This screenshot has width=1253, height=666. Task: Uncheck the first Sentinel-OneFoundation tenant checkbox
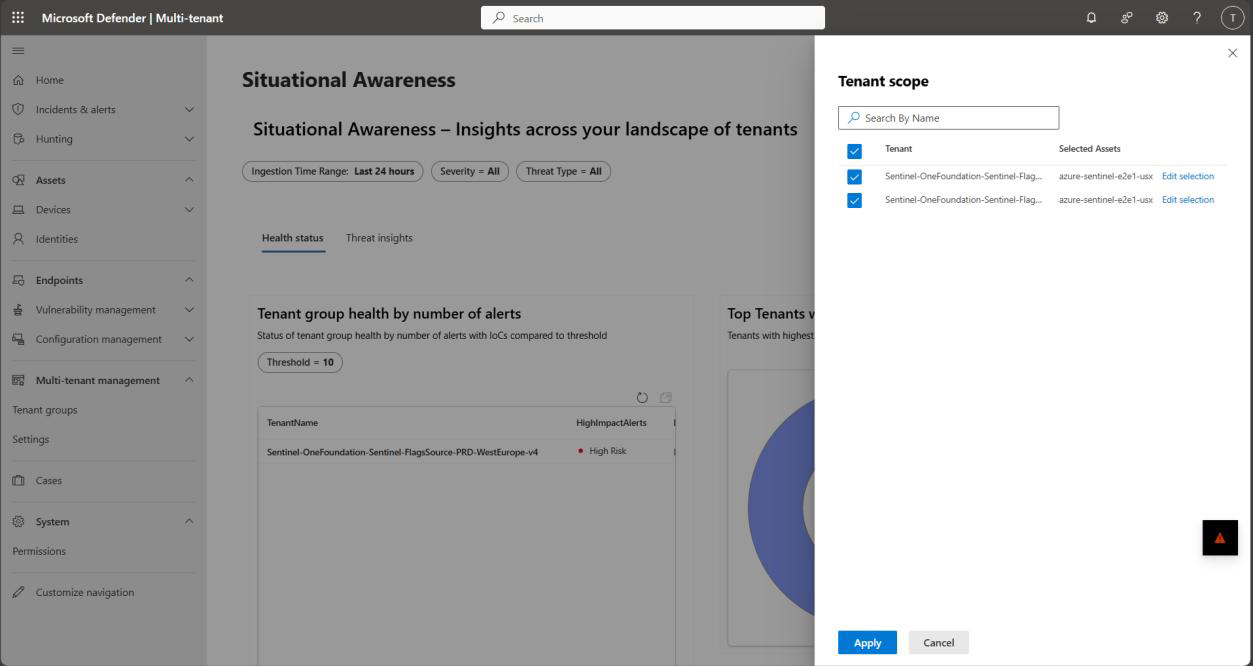click(x=854, y=177)
